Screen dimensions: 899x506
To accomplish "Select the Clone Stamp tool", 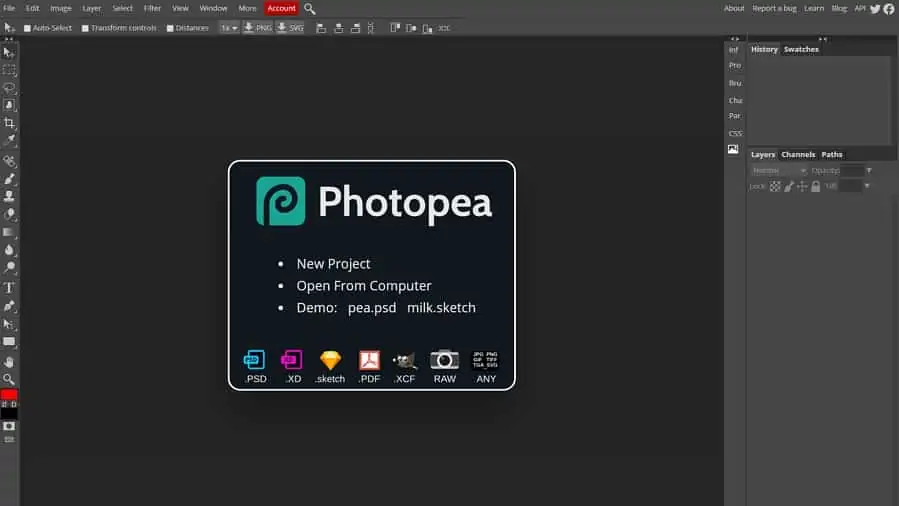I will point(9,197).
